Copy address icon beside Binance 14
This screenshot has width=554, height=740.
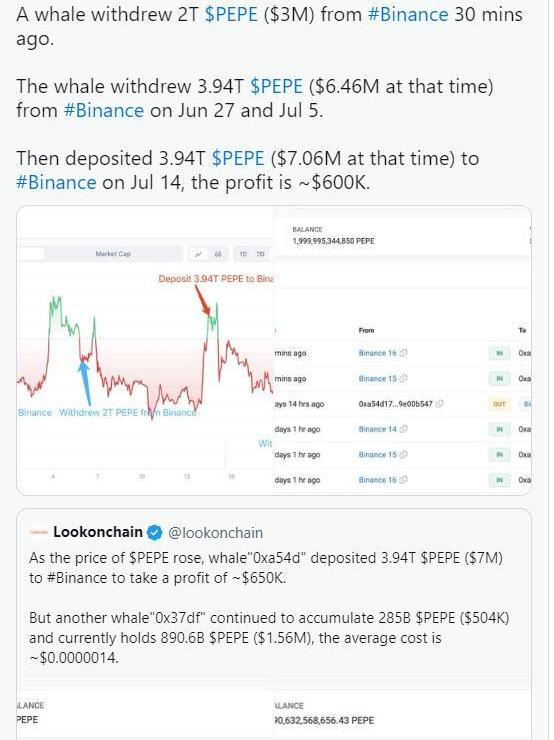(x=404, y=429)
